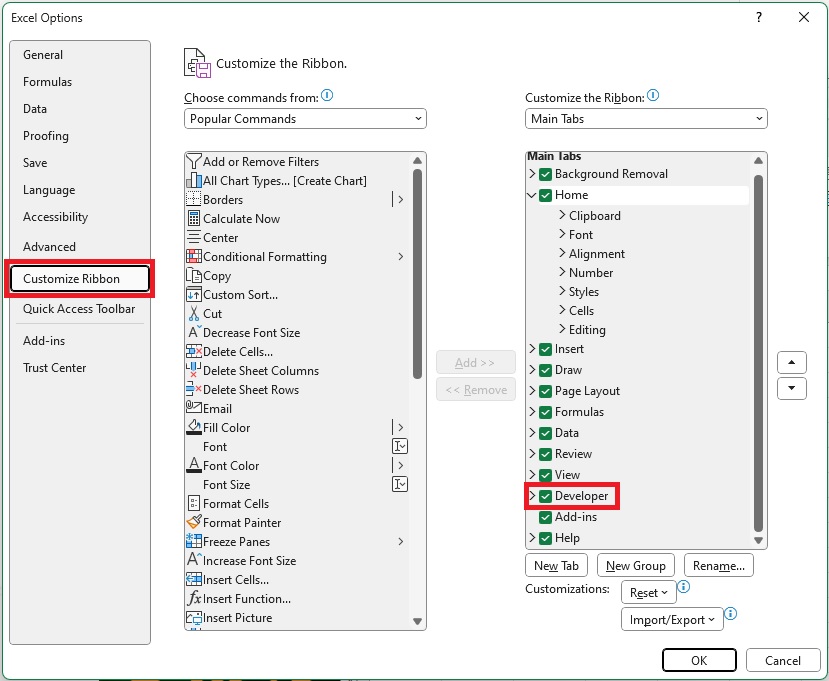
Task: Open the Quick Access Toolbar category
Action: pos(79,309)
